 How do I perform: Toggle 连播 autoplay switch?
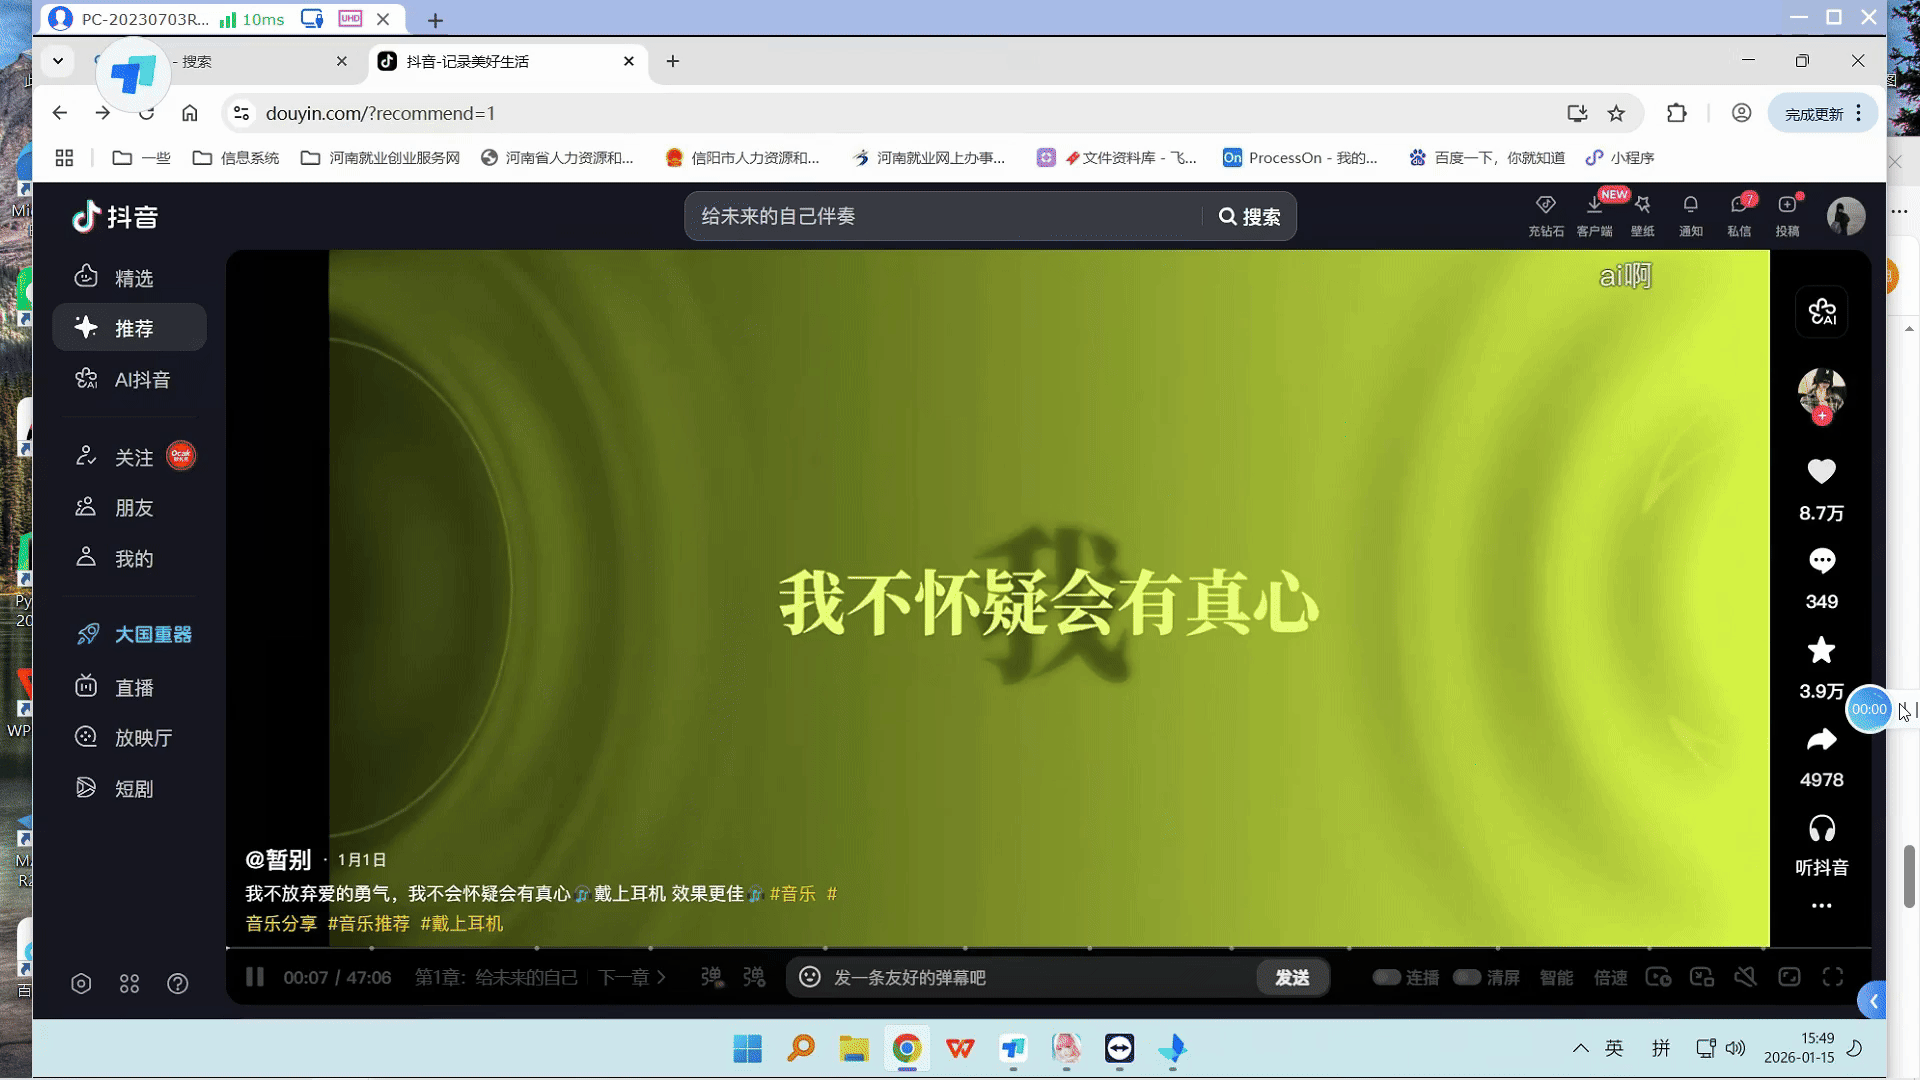[x=1388, y=977]
